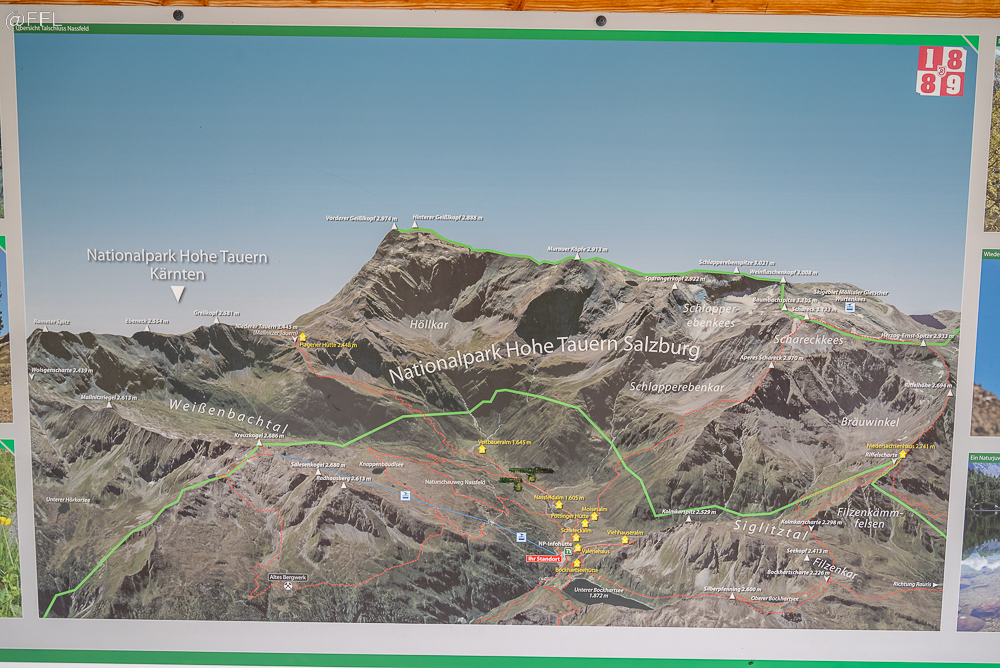The height and width of the screenshot is (668, 1000).
Task: Click the Veitbaueralm hut icon
Action: click(x=482, y=450)
